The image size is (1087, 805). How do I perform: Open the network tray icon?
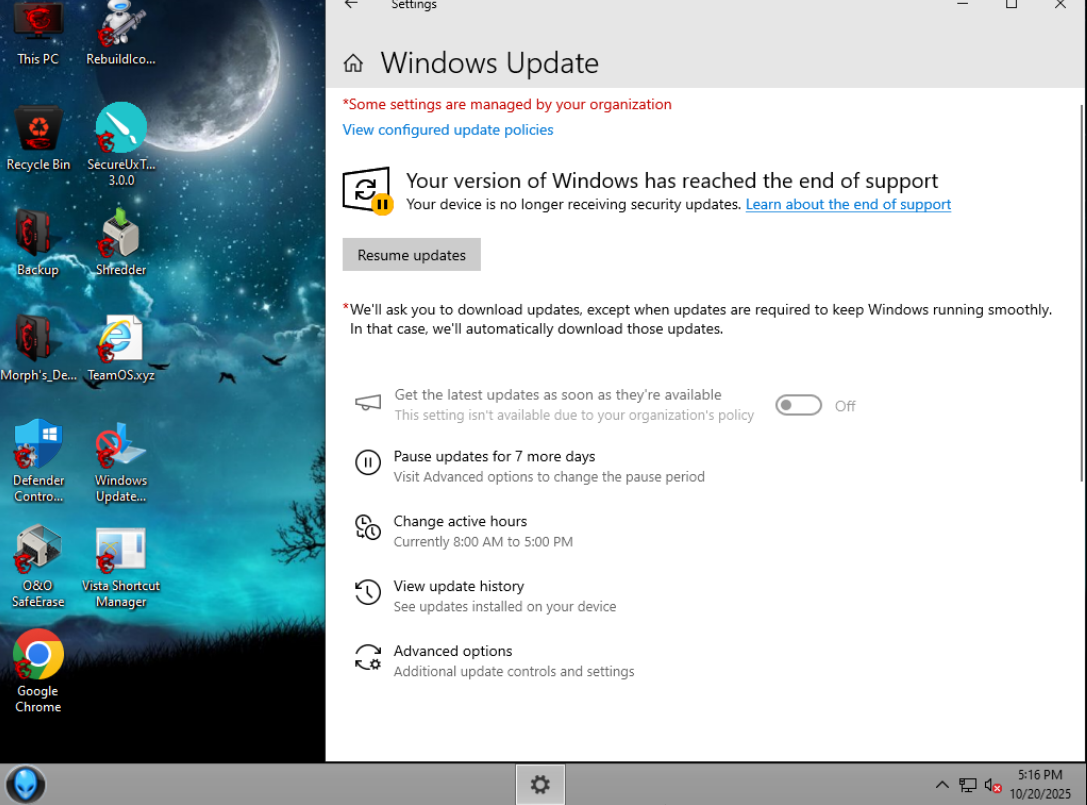[968, 785]
